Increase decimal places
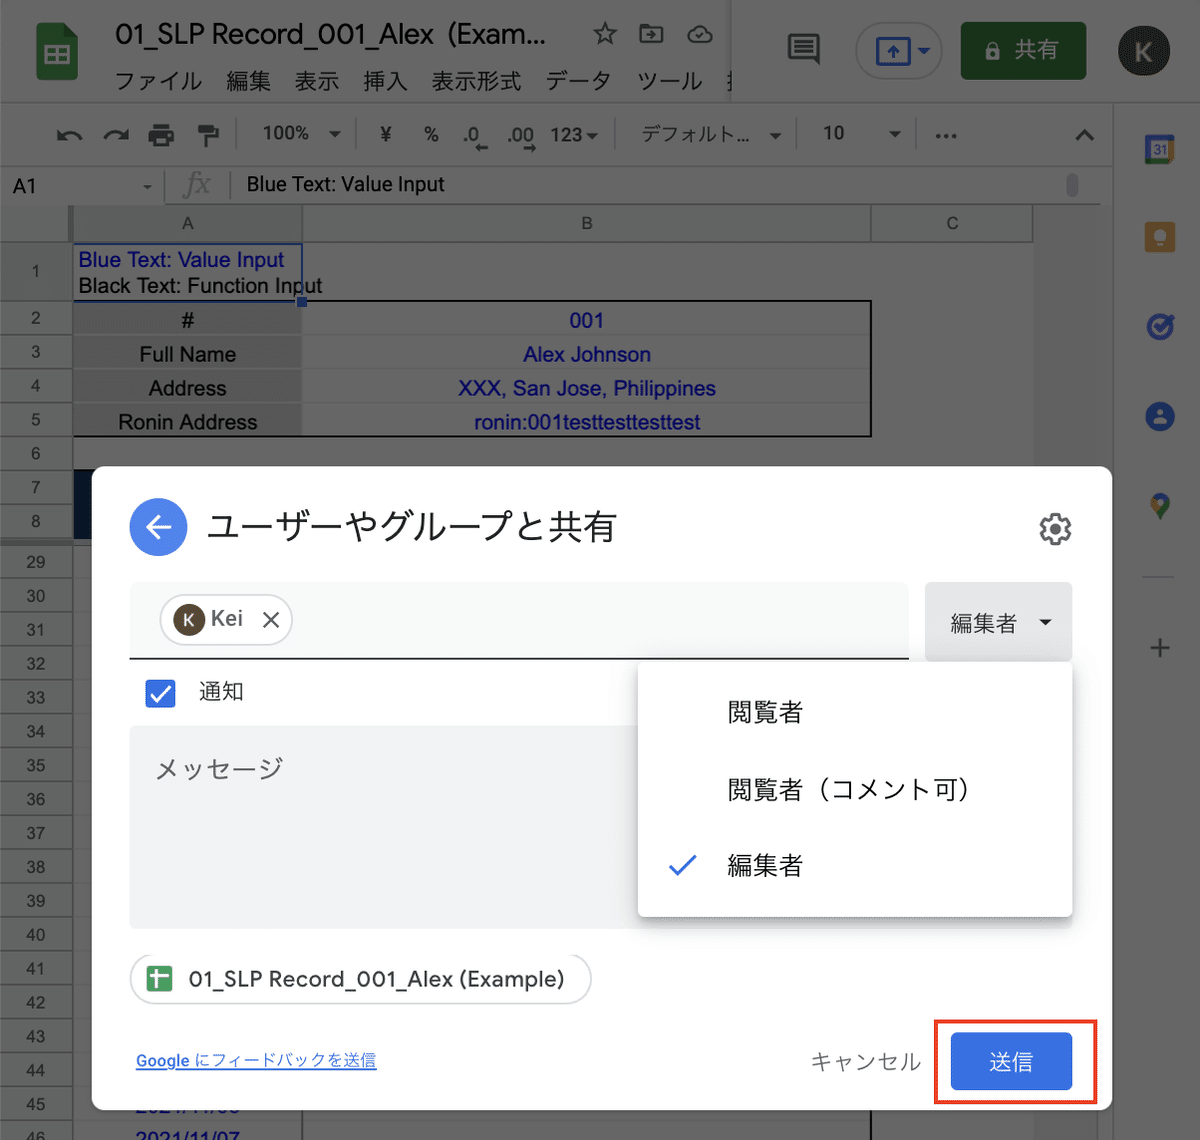Screen dimensions: 1200x1140 (520, 135)
